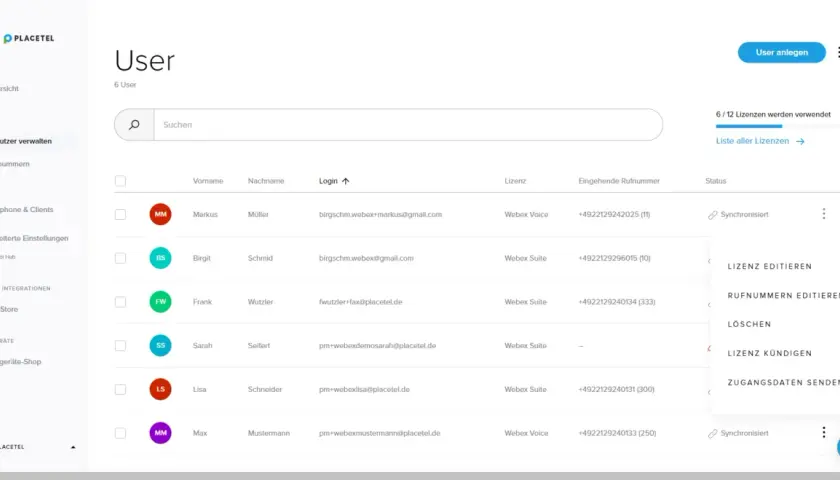This screenshot has height=480, width=840.
Task: Click number +4922129242025 (11)
Action: click(x=614, y=214)
